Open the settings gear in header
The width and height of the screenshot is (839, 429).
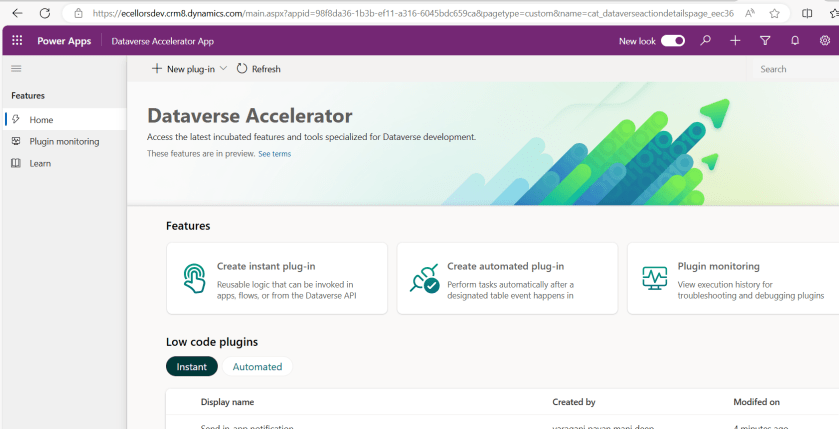click(x=824, y=41)
